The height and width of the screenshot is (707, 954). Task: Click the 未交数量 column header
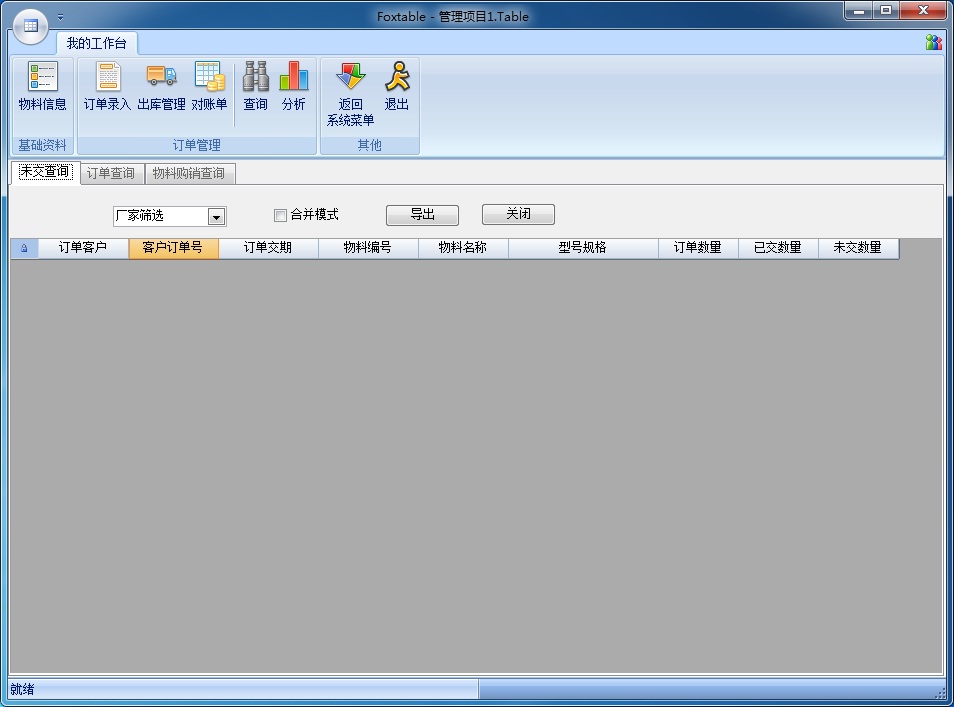(857, 248)
